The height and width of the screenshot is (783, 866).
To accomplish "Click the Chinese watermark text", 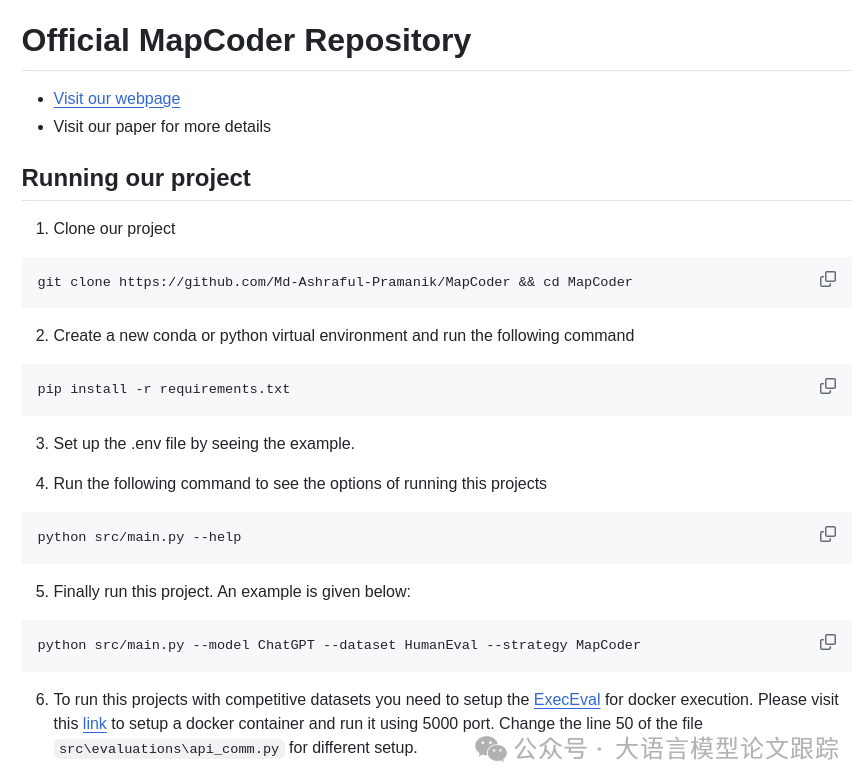I will tap(676, 748).
